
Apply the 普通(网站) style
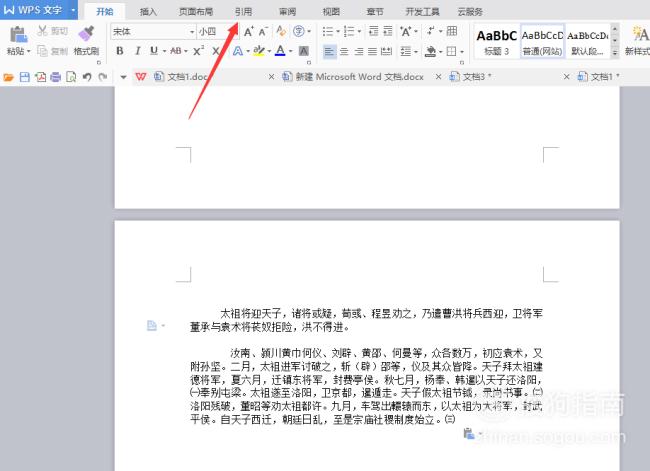point(542,41)
